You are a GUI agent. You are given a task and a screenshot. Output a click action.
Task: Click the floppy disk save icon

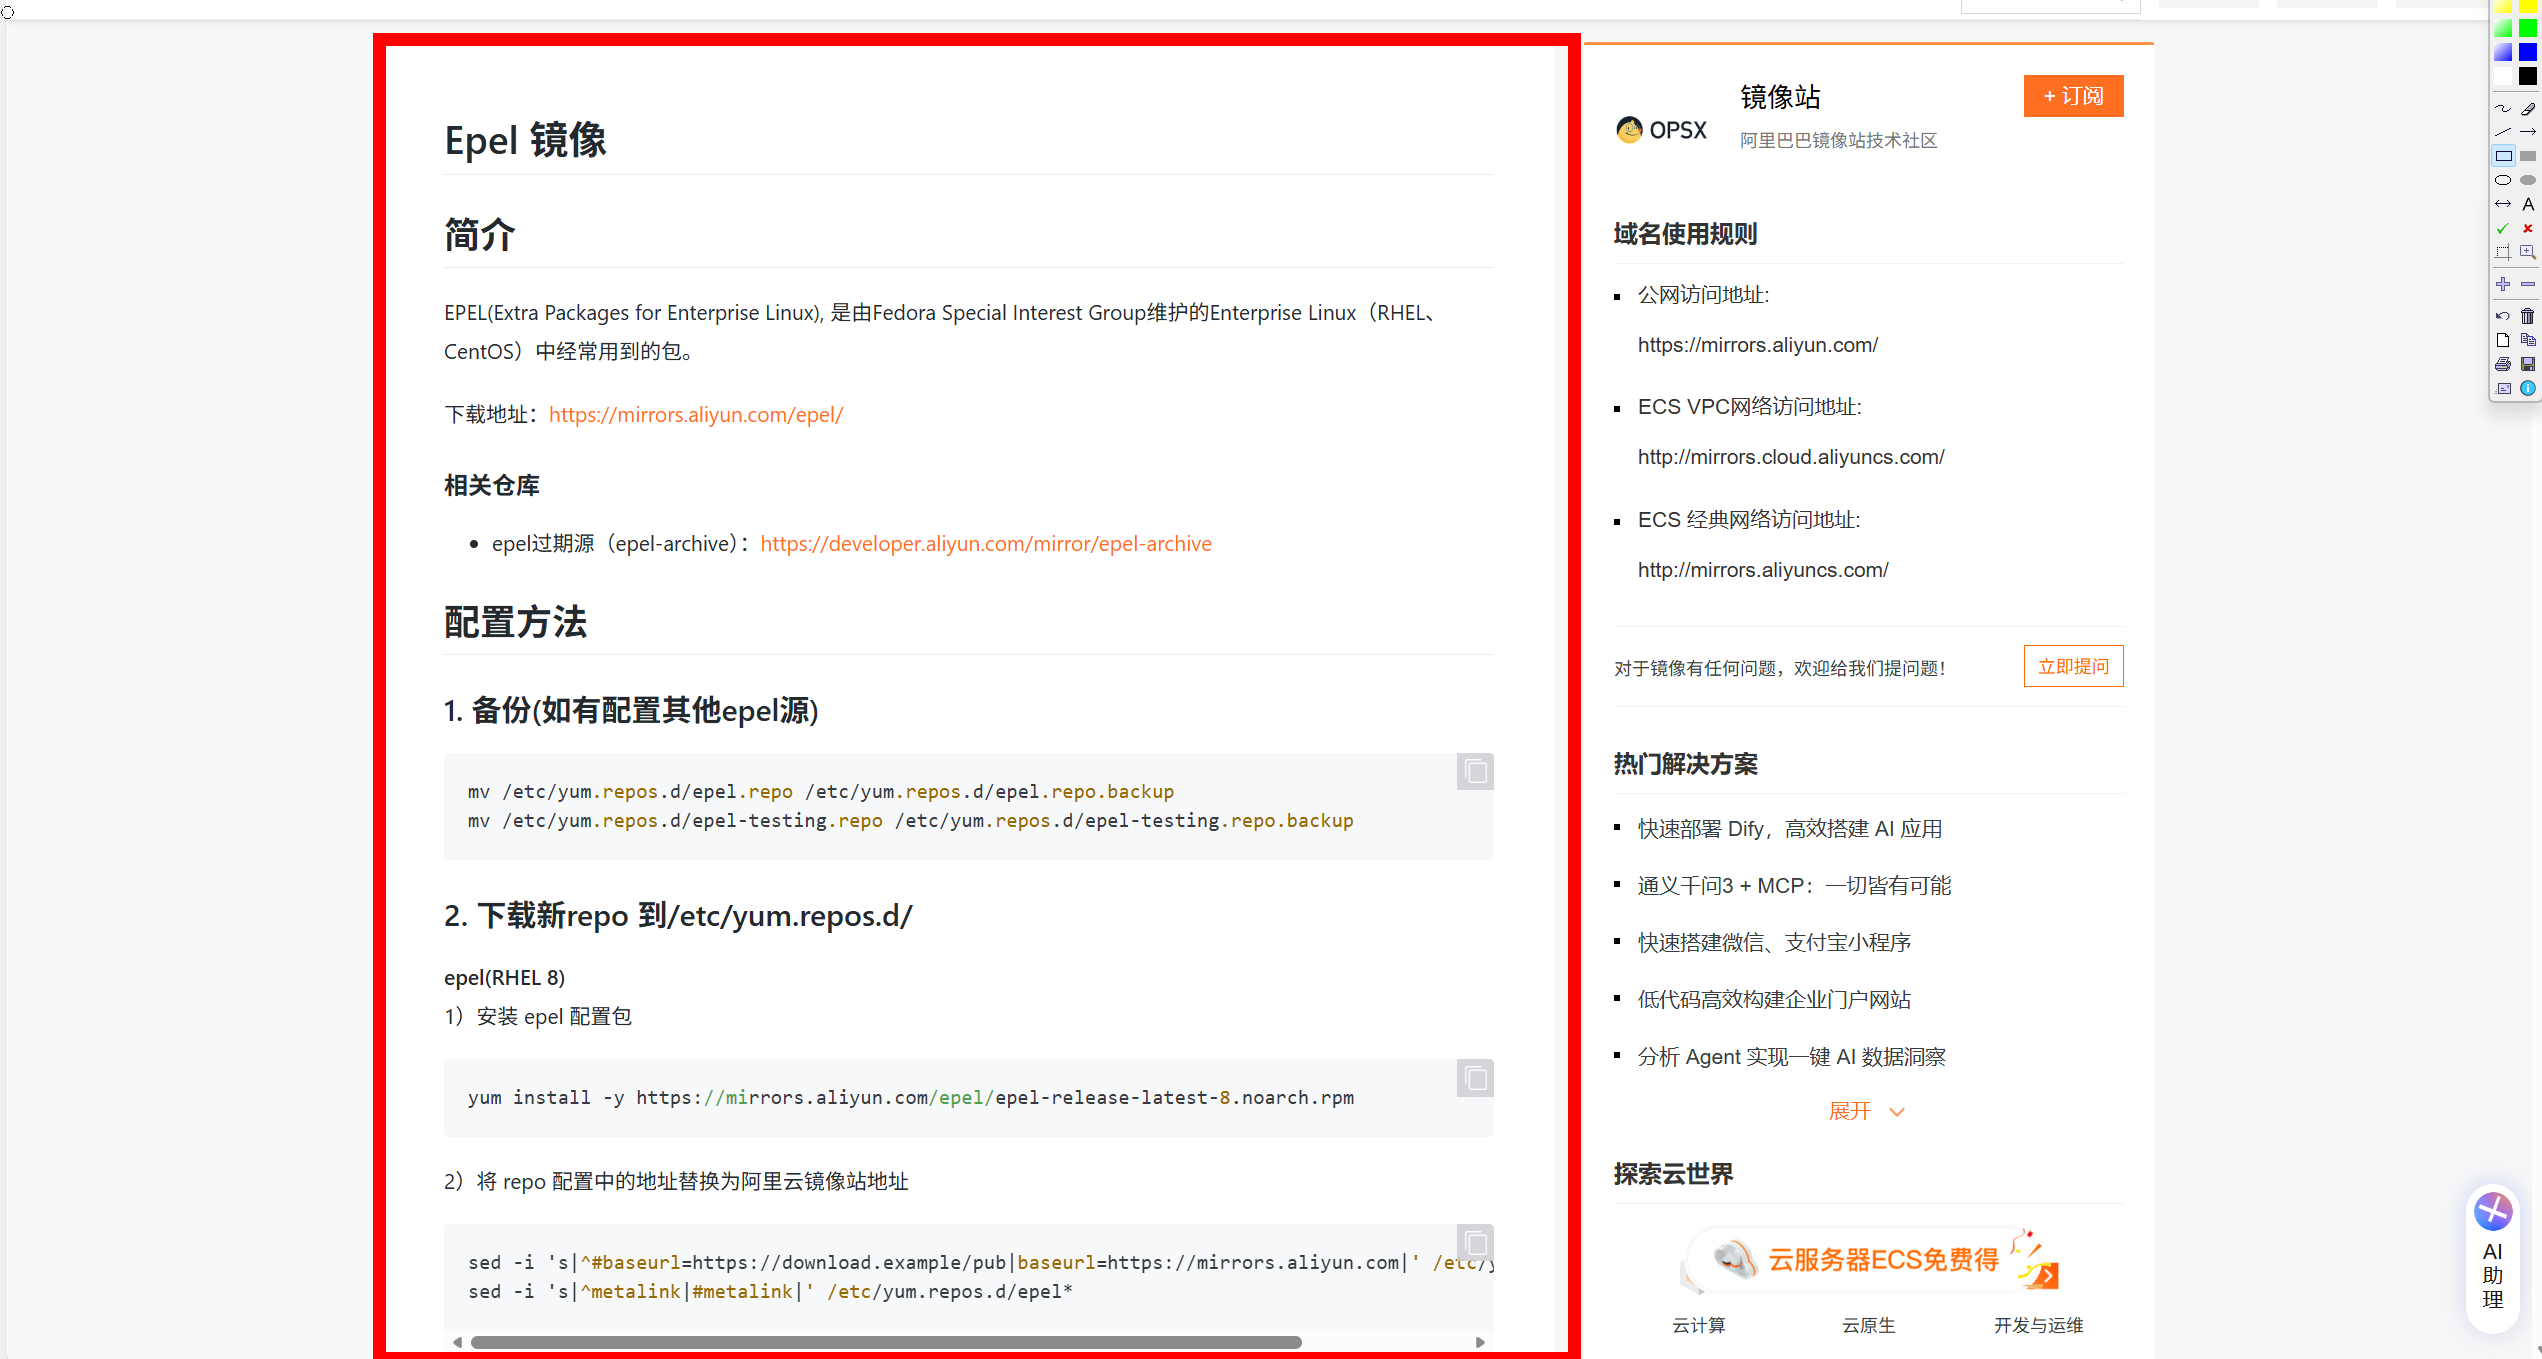point(2528,364)
